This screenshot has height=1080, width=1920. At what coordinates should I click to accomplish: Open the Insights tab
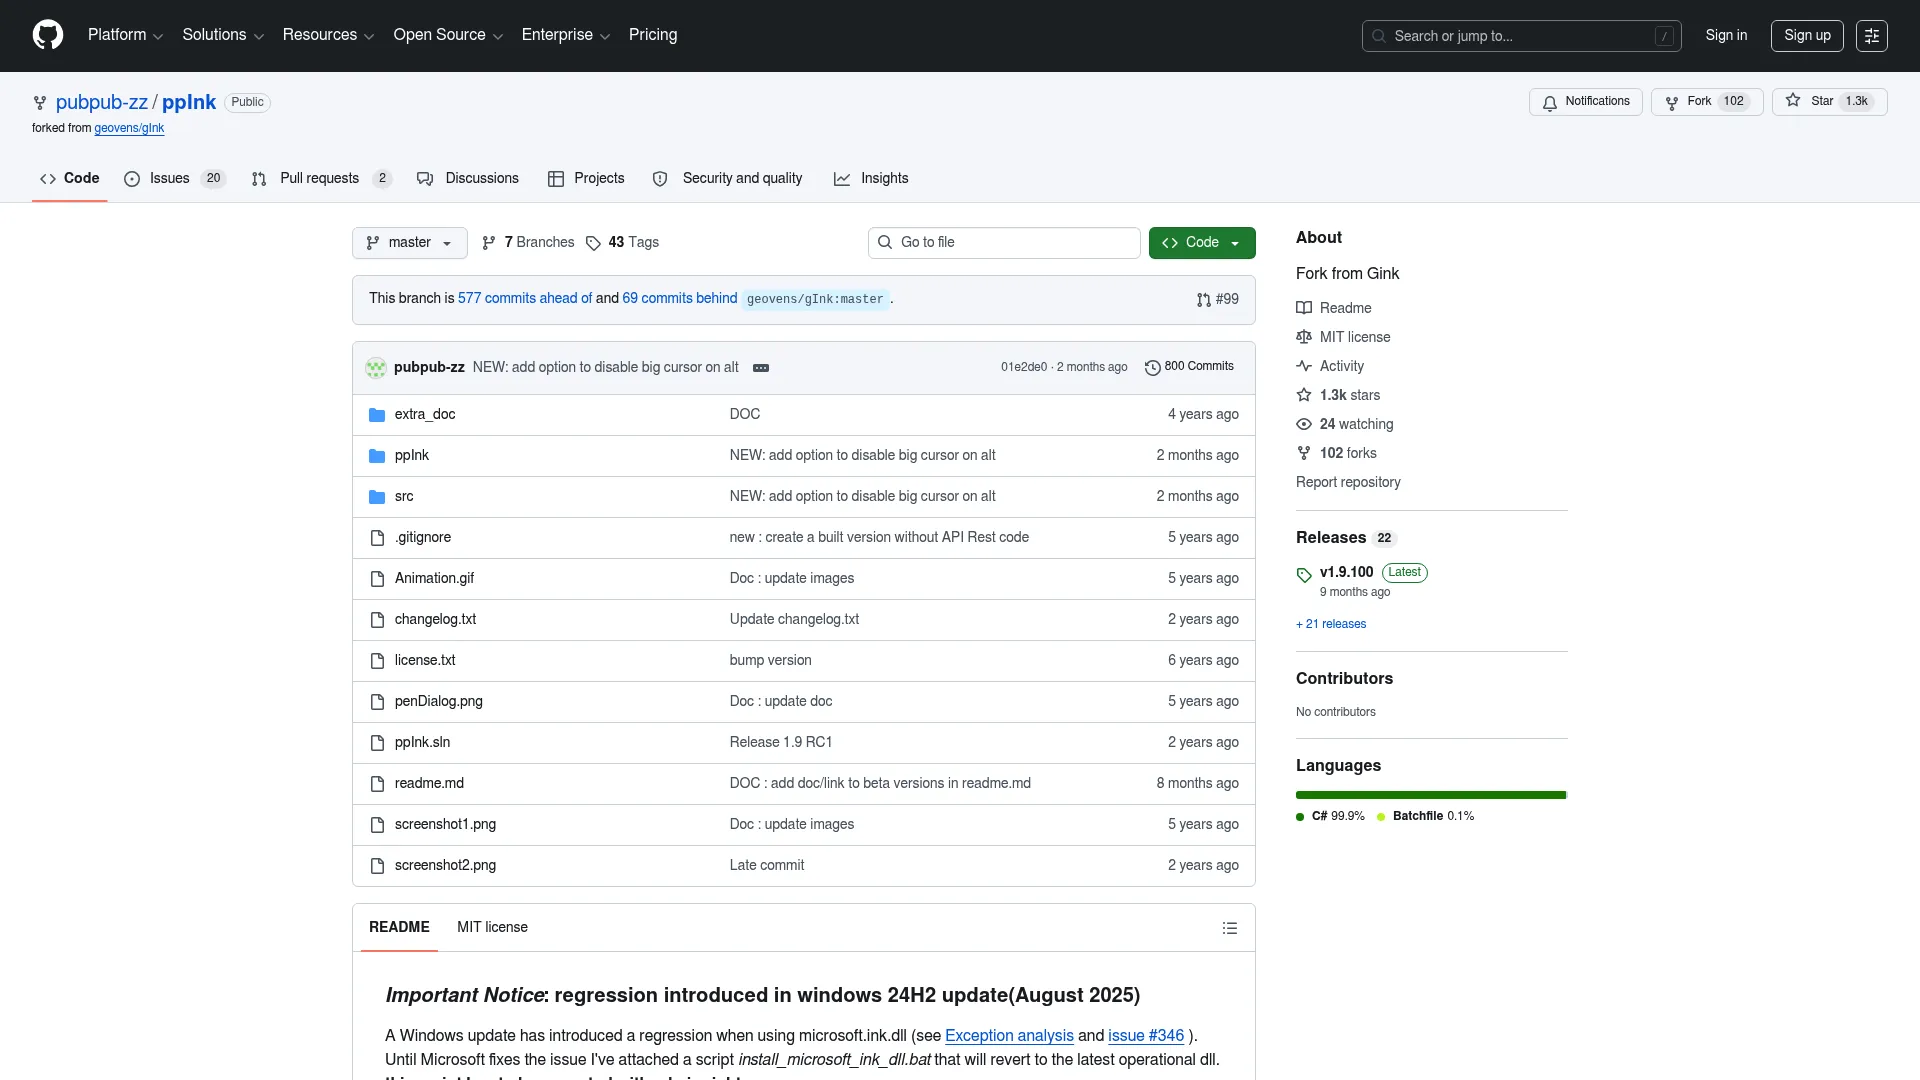click(x=871, y=179)
